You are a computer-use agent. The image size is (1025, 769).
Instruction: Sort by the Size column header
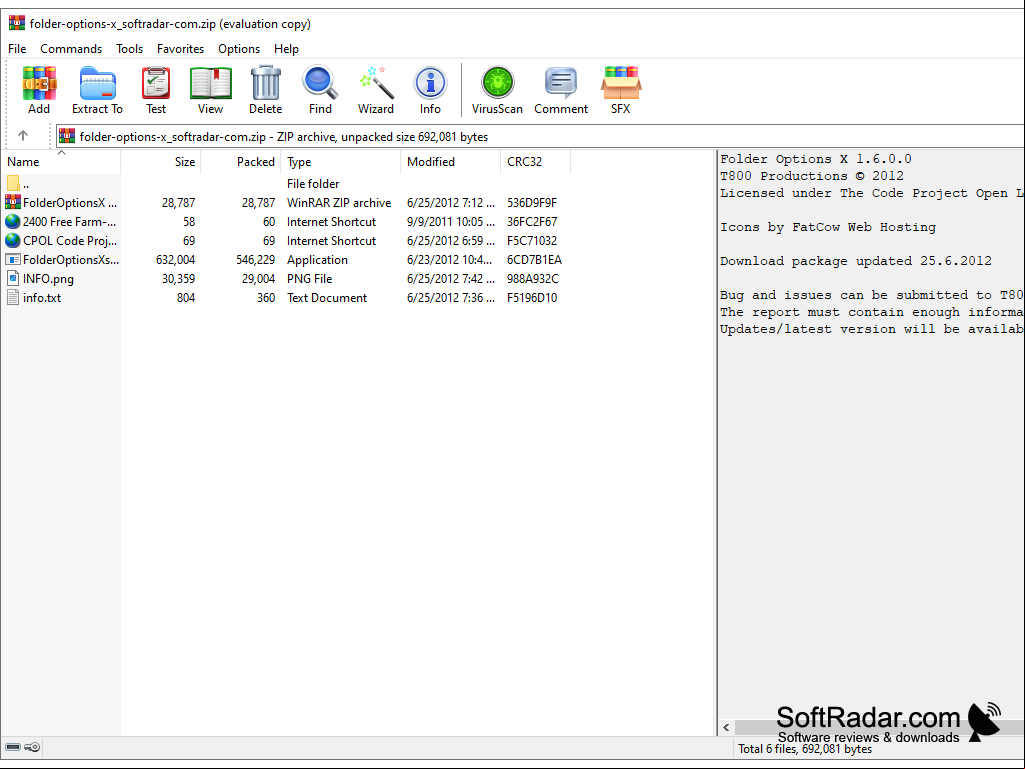161,162
